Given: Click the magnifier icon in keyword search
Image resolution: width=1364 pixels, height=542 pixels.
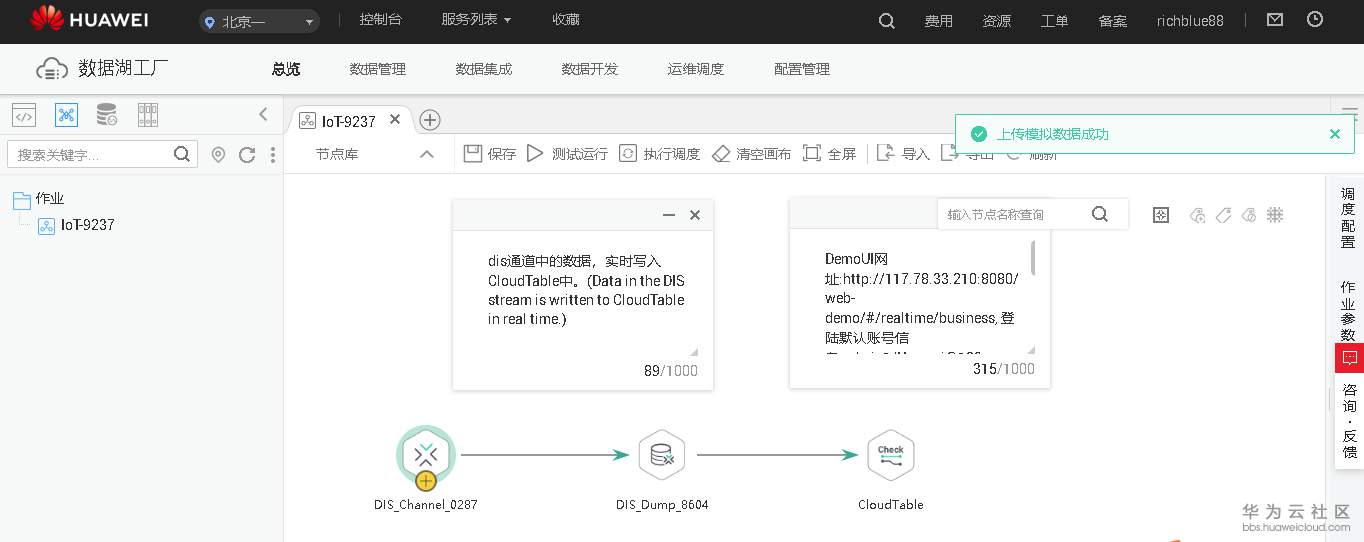Looking at the screenshot, I should [182, 154].
